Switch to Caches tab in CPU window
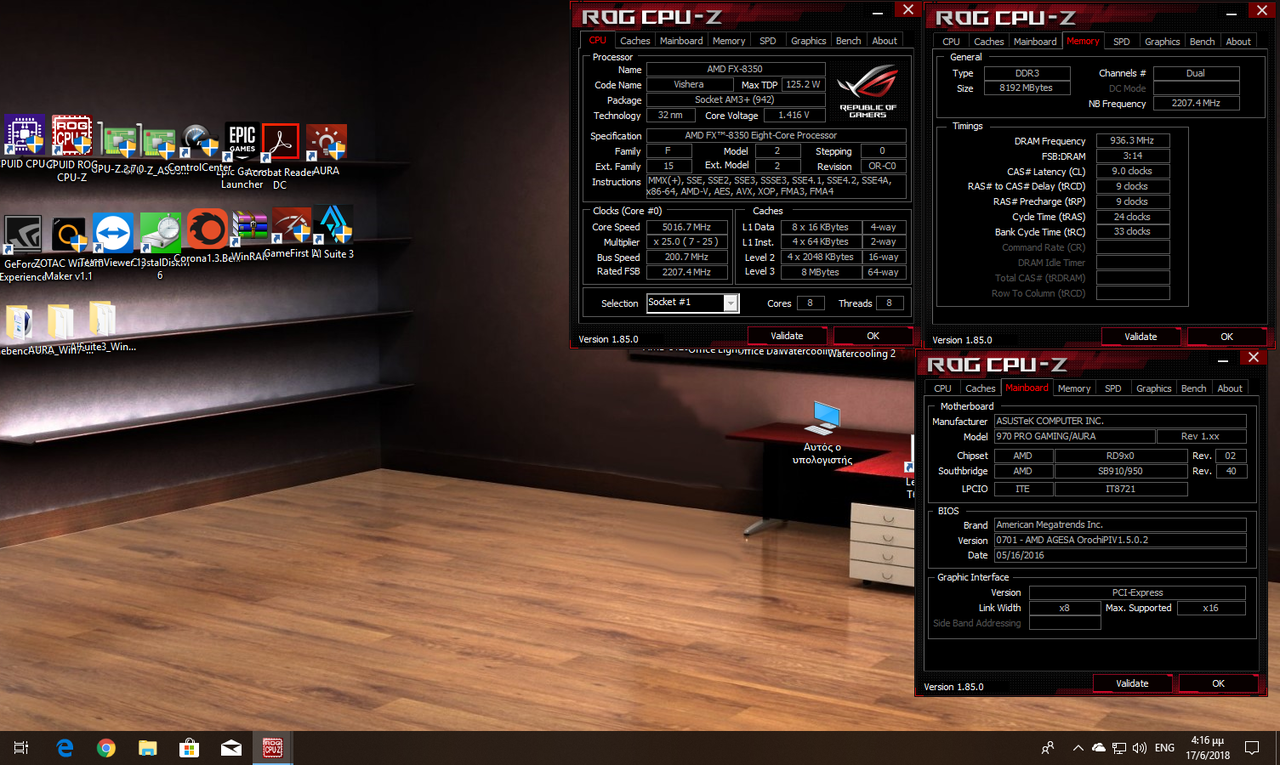Viewport: 1280px width, 765px height. (x=635, y=40)
